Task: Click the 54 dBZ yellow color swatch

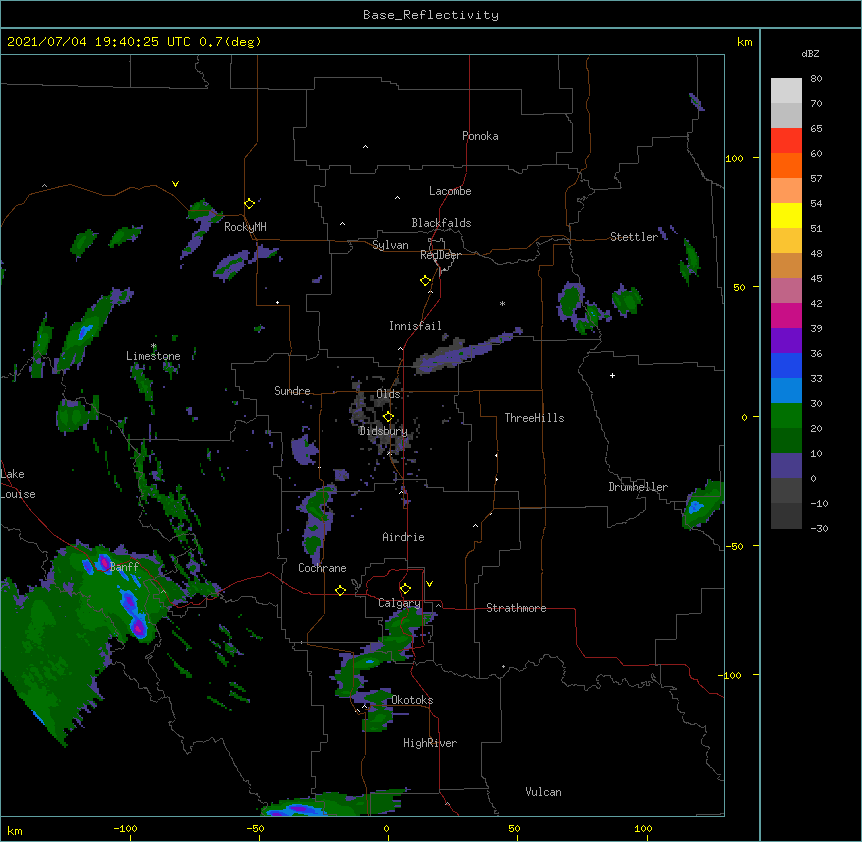Action: tap(786, 215)
